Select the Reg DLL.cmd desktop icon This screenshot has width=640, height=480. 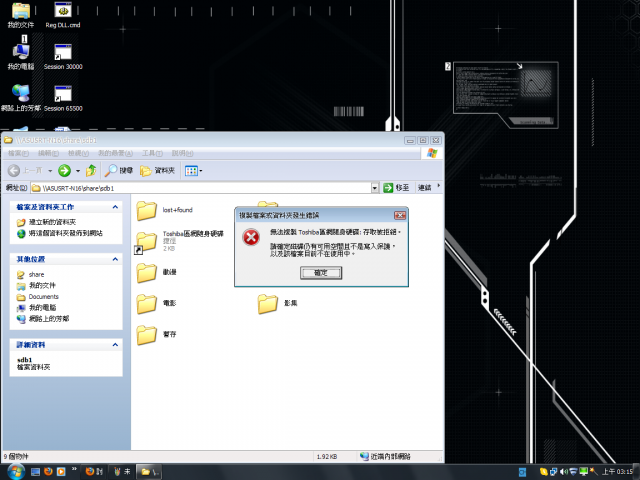63,16
